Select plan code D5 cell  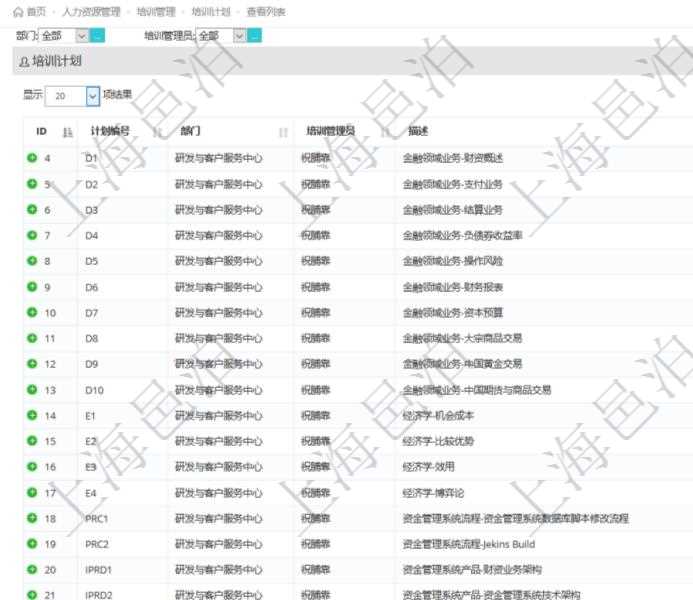(91, 261)
